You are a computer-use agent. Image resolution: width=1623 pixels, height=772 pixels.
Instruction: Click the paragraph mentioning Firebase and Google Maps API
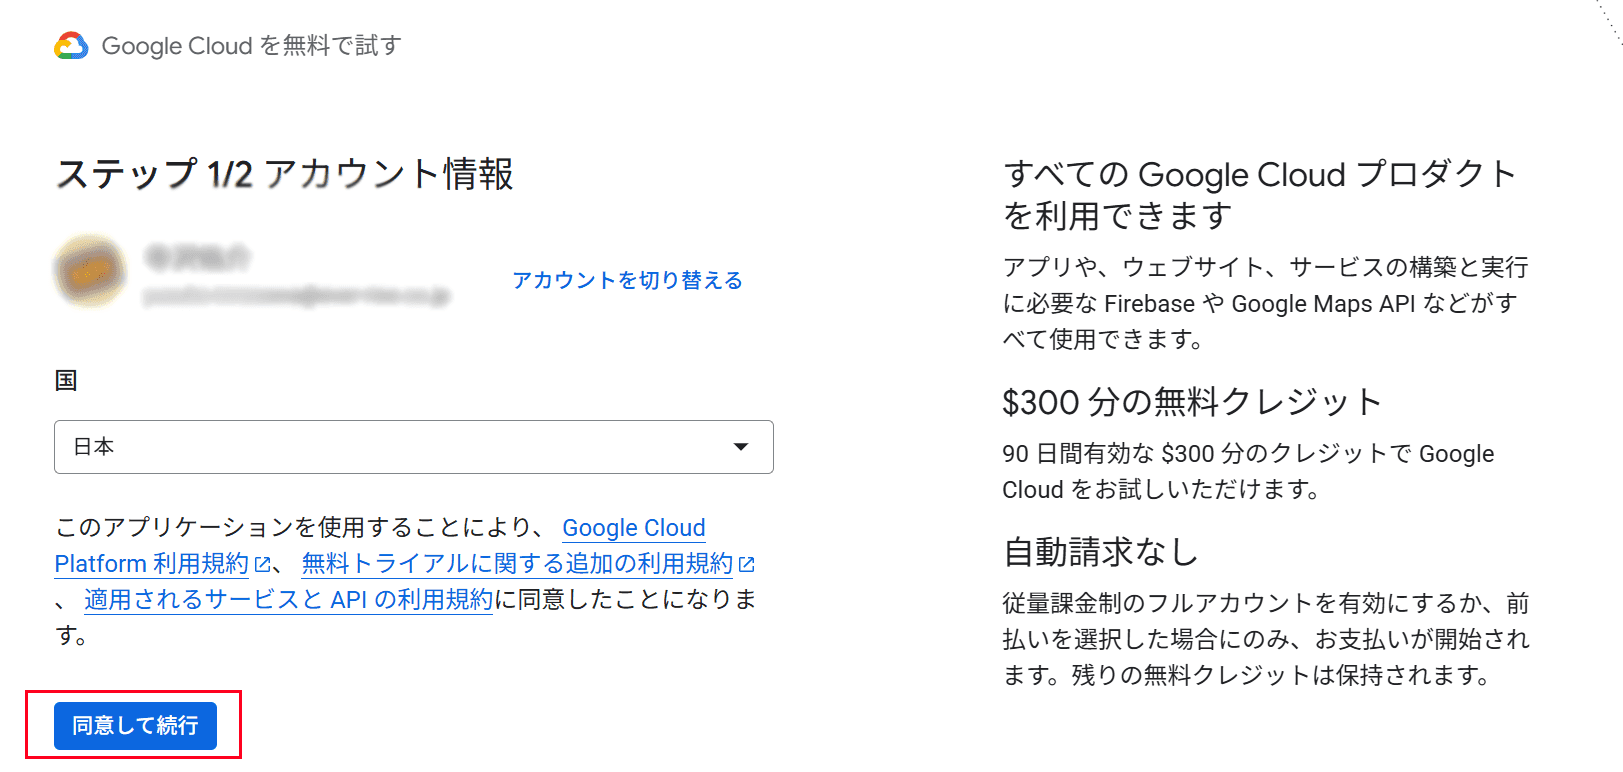[x=1265, y=303]
